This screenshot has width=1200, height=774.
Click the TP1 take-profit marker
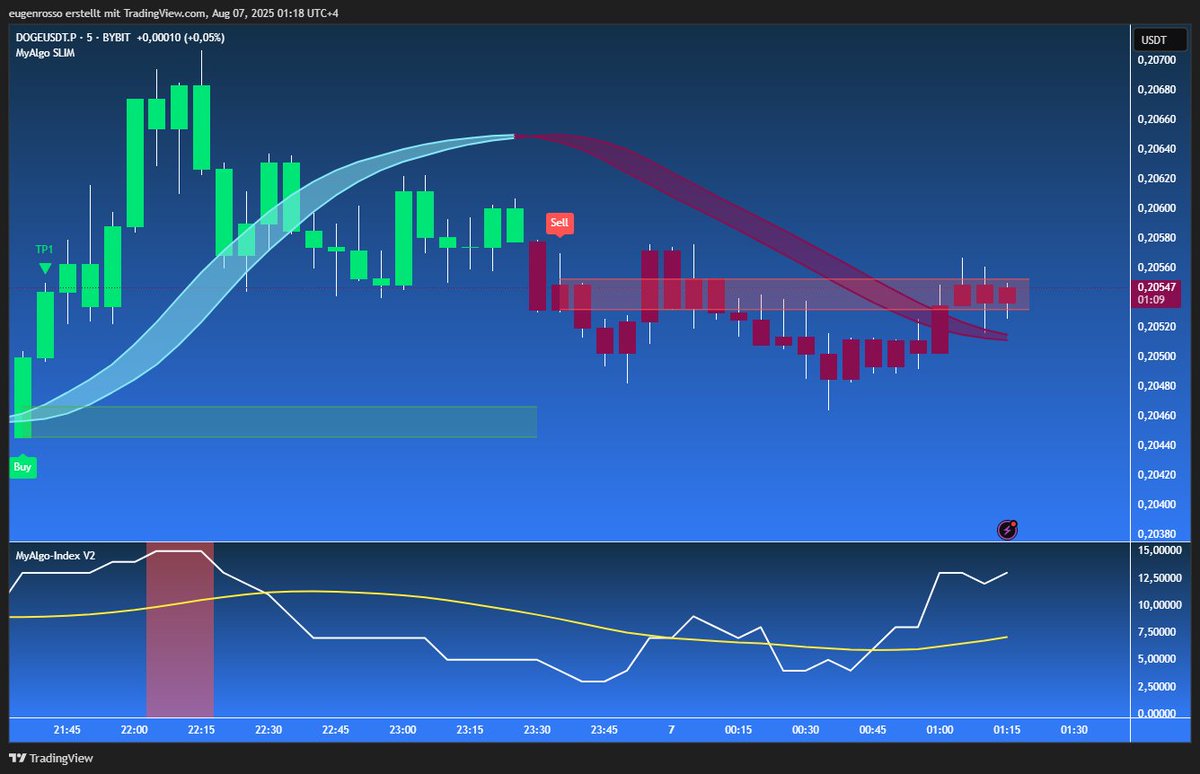pos(44,256)
